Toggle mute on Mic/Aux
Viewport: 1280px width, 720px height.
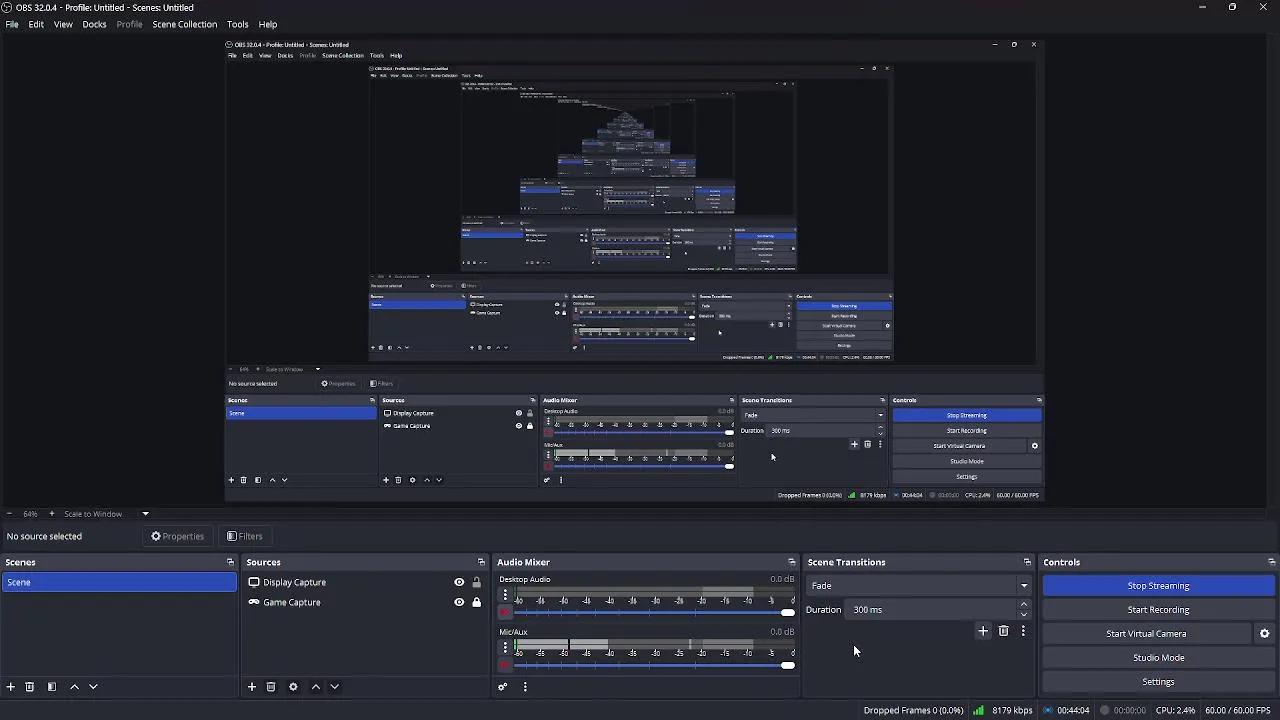(x=505, y=665)
